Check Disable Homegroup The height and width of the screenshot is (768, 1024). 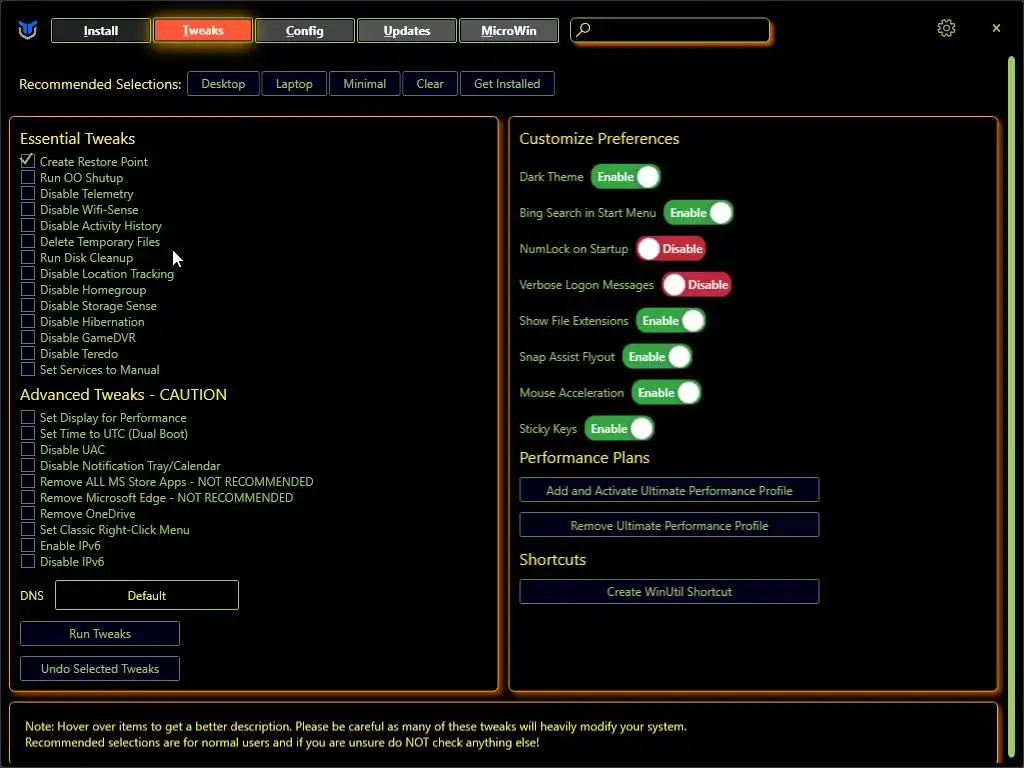(x=27, y=289)
